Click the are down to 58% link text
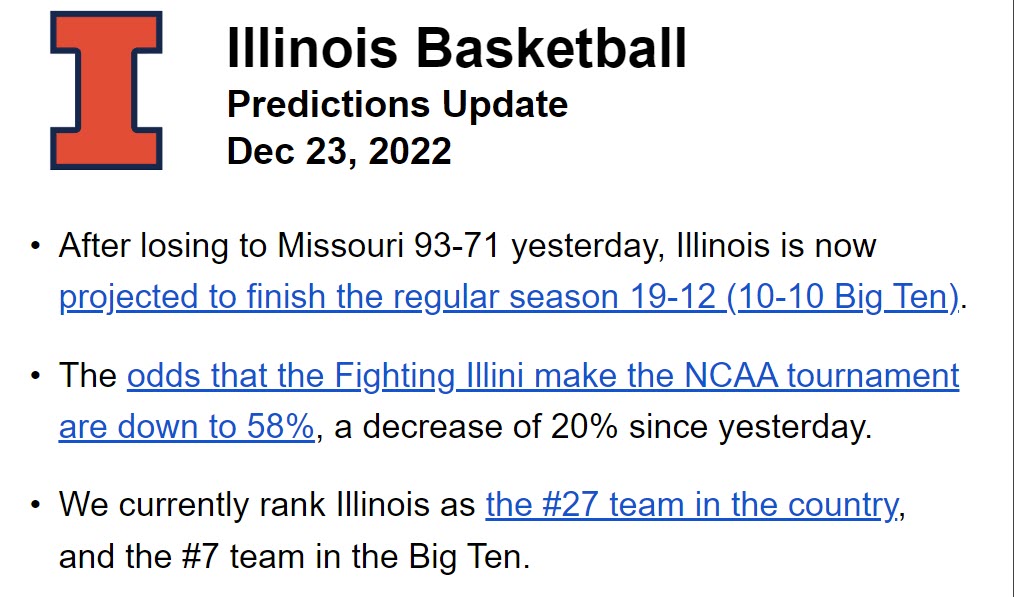 [186, 427]
